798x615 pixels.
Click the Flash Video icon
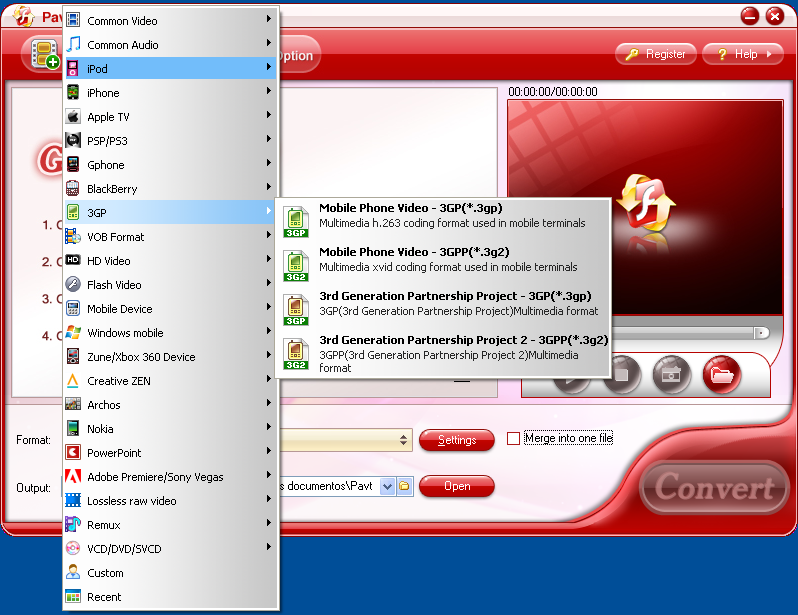(x=73, y=284)
